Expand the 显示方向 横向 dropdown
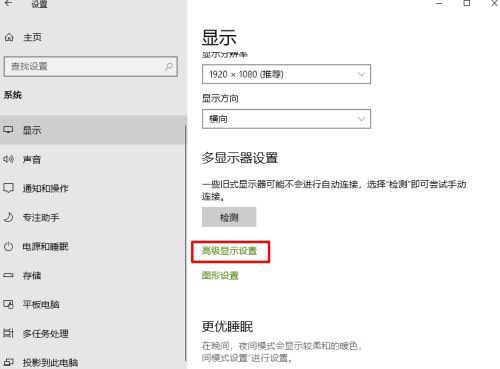 (286, 119)
